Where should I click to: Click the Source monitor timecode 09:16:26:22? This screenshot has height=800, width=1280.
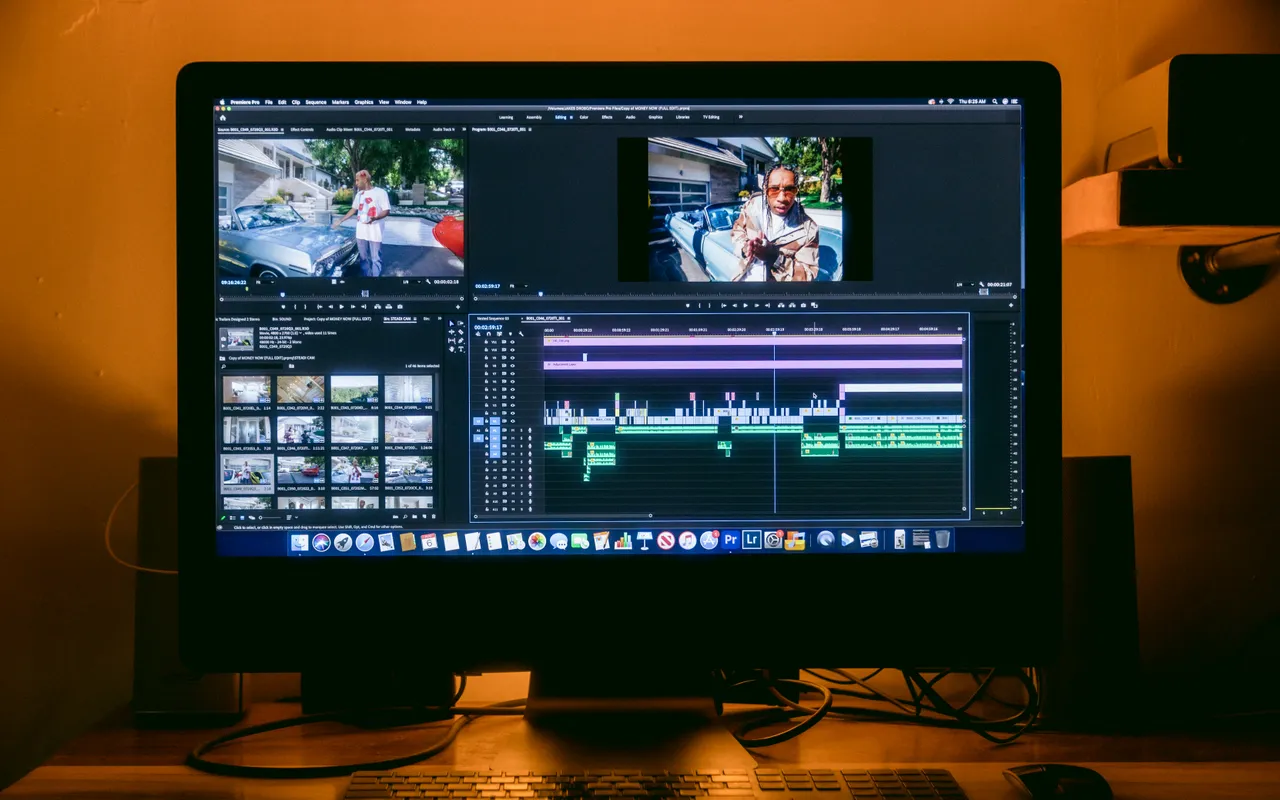click(x=233, y=282)
